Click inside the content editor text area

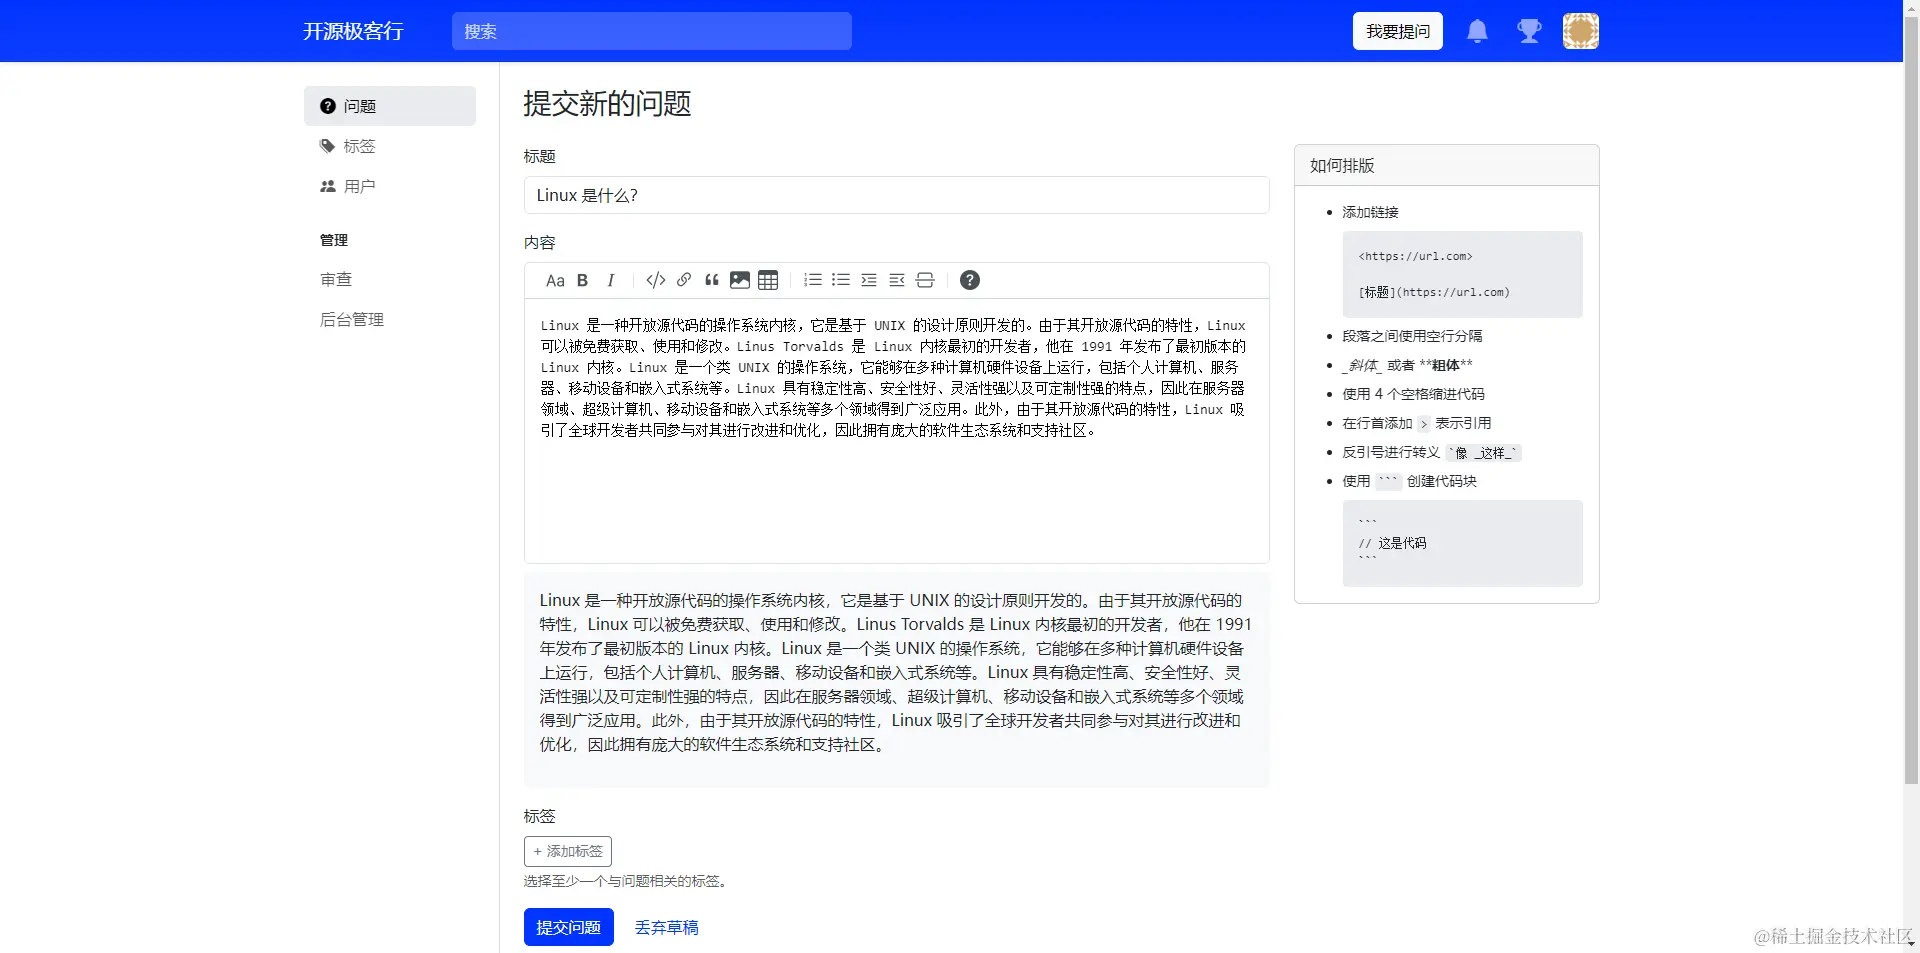coord(897,430)
